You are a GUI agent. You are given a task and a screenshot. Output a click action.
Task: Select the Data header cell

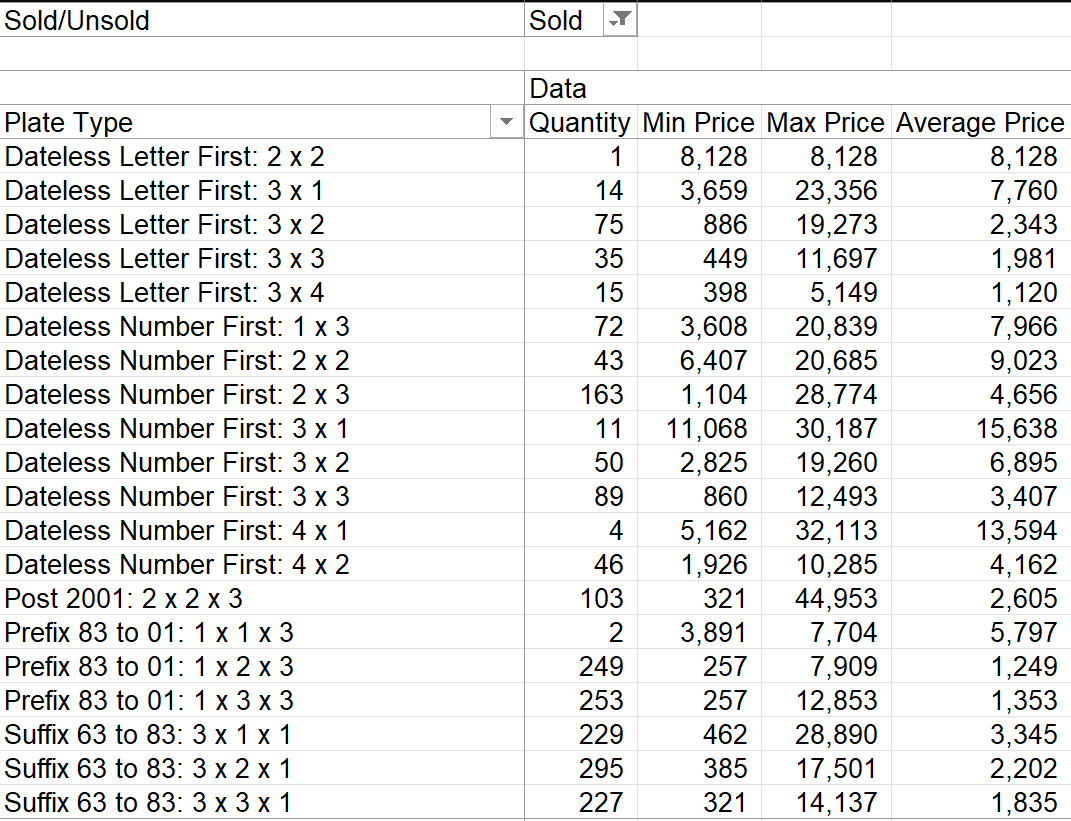pos(558,89)
